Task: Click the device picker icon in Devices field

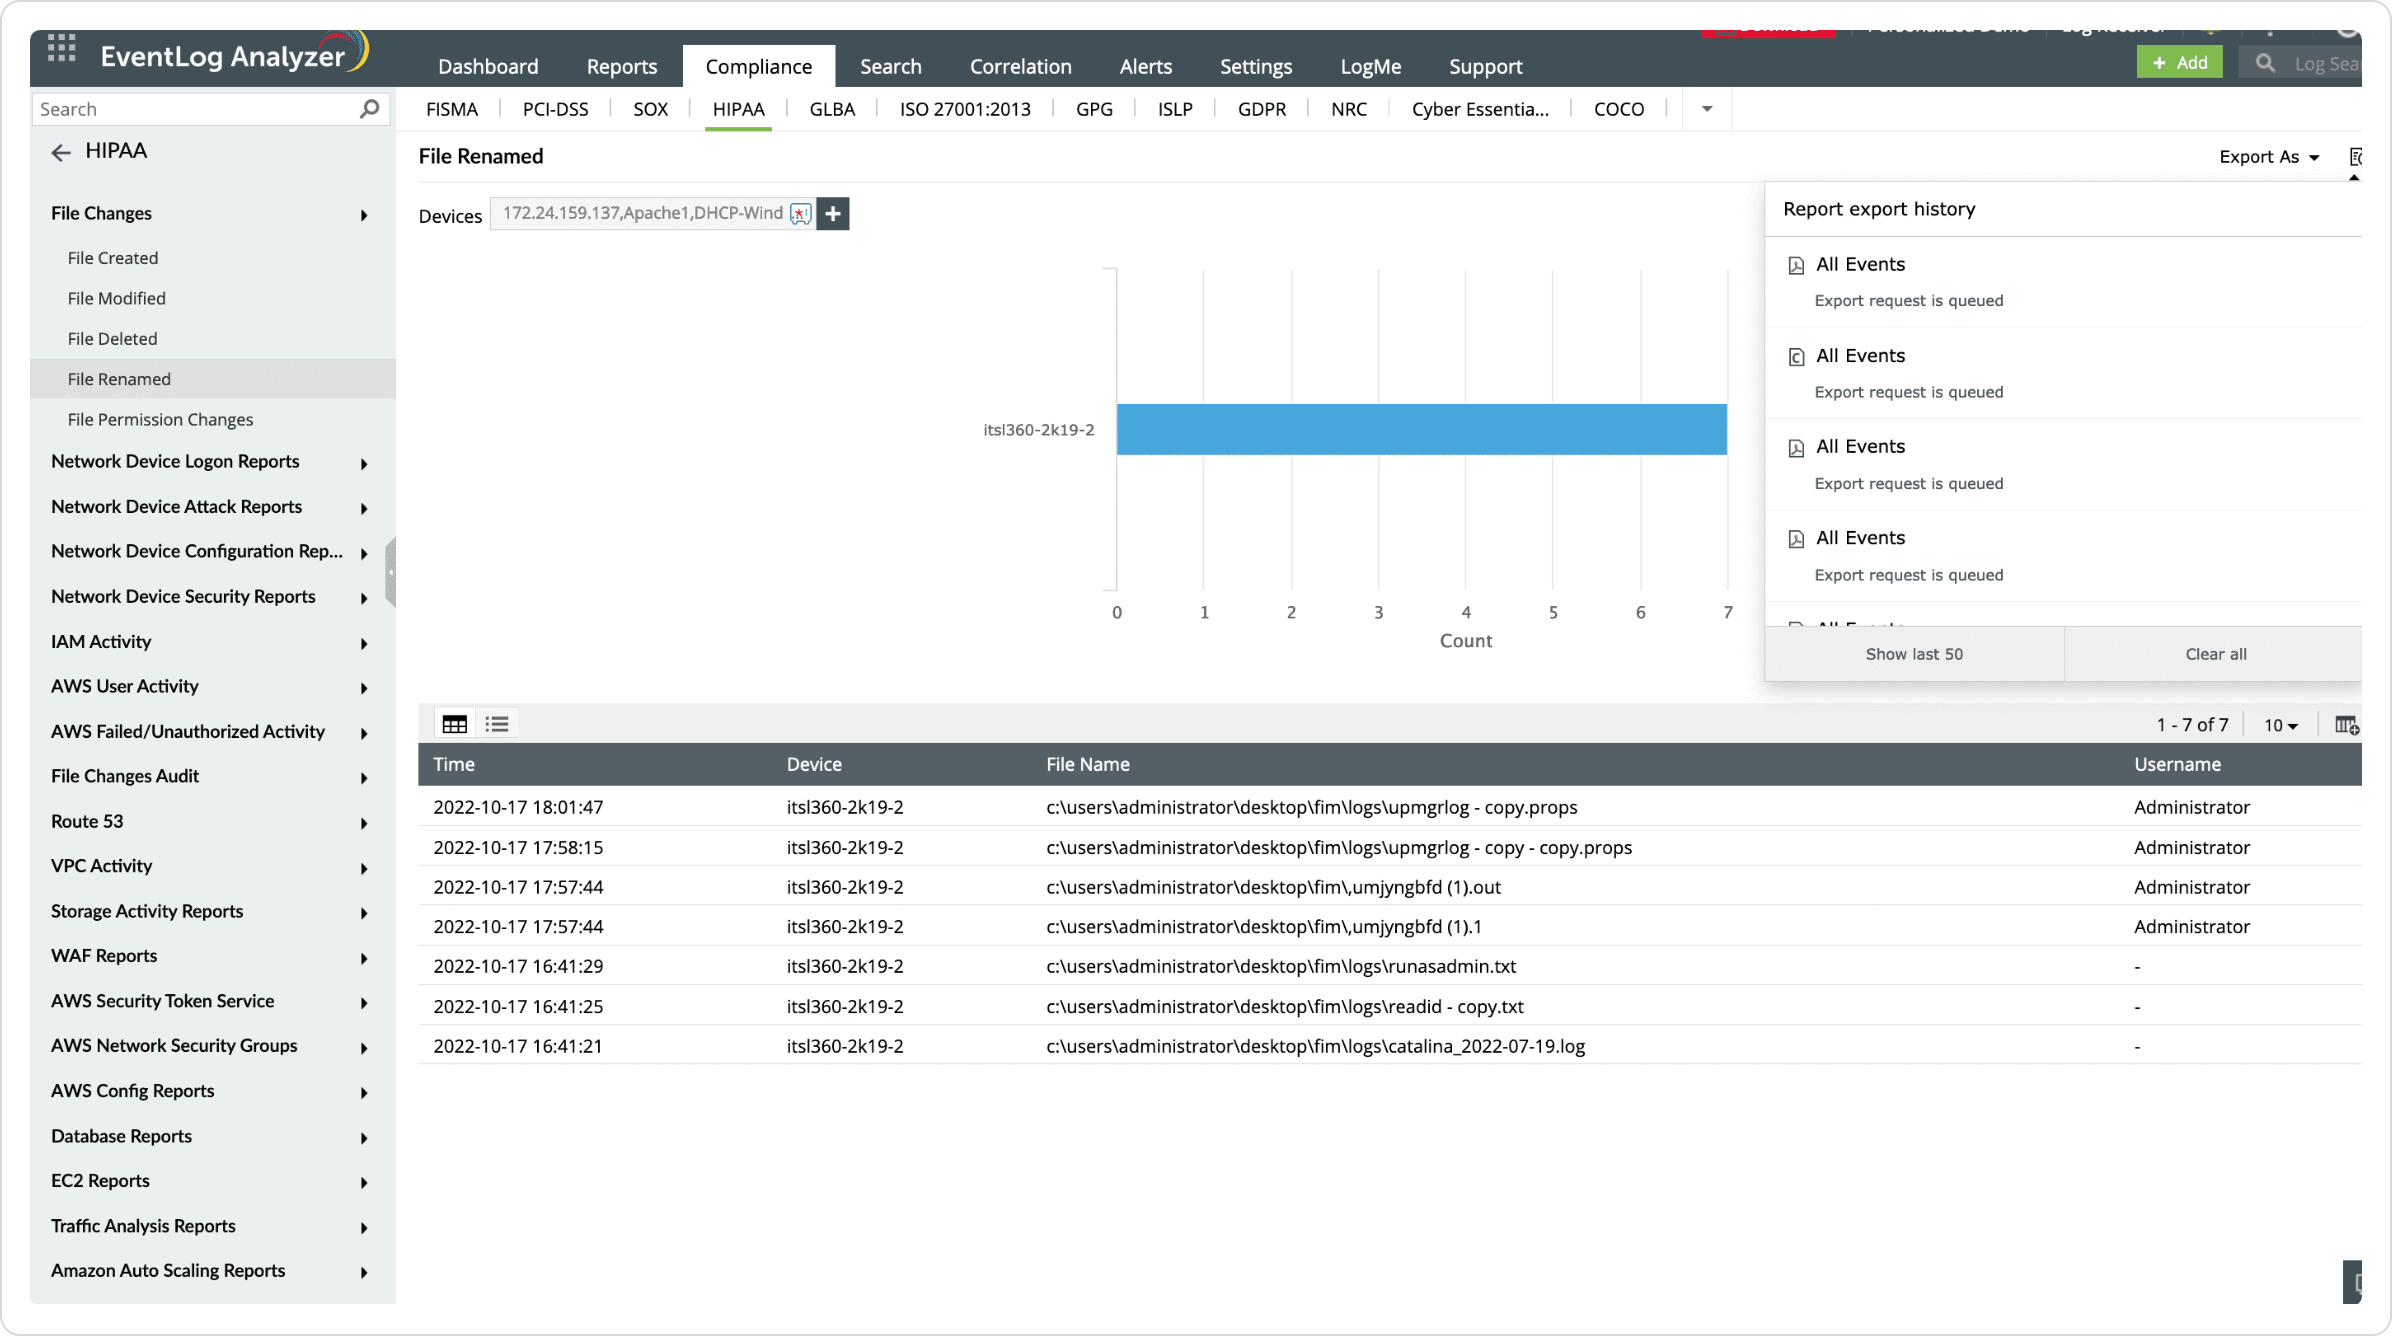Action: 800,214
